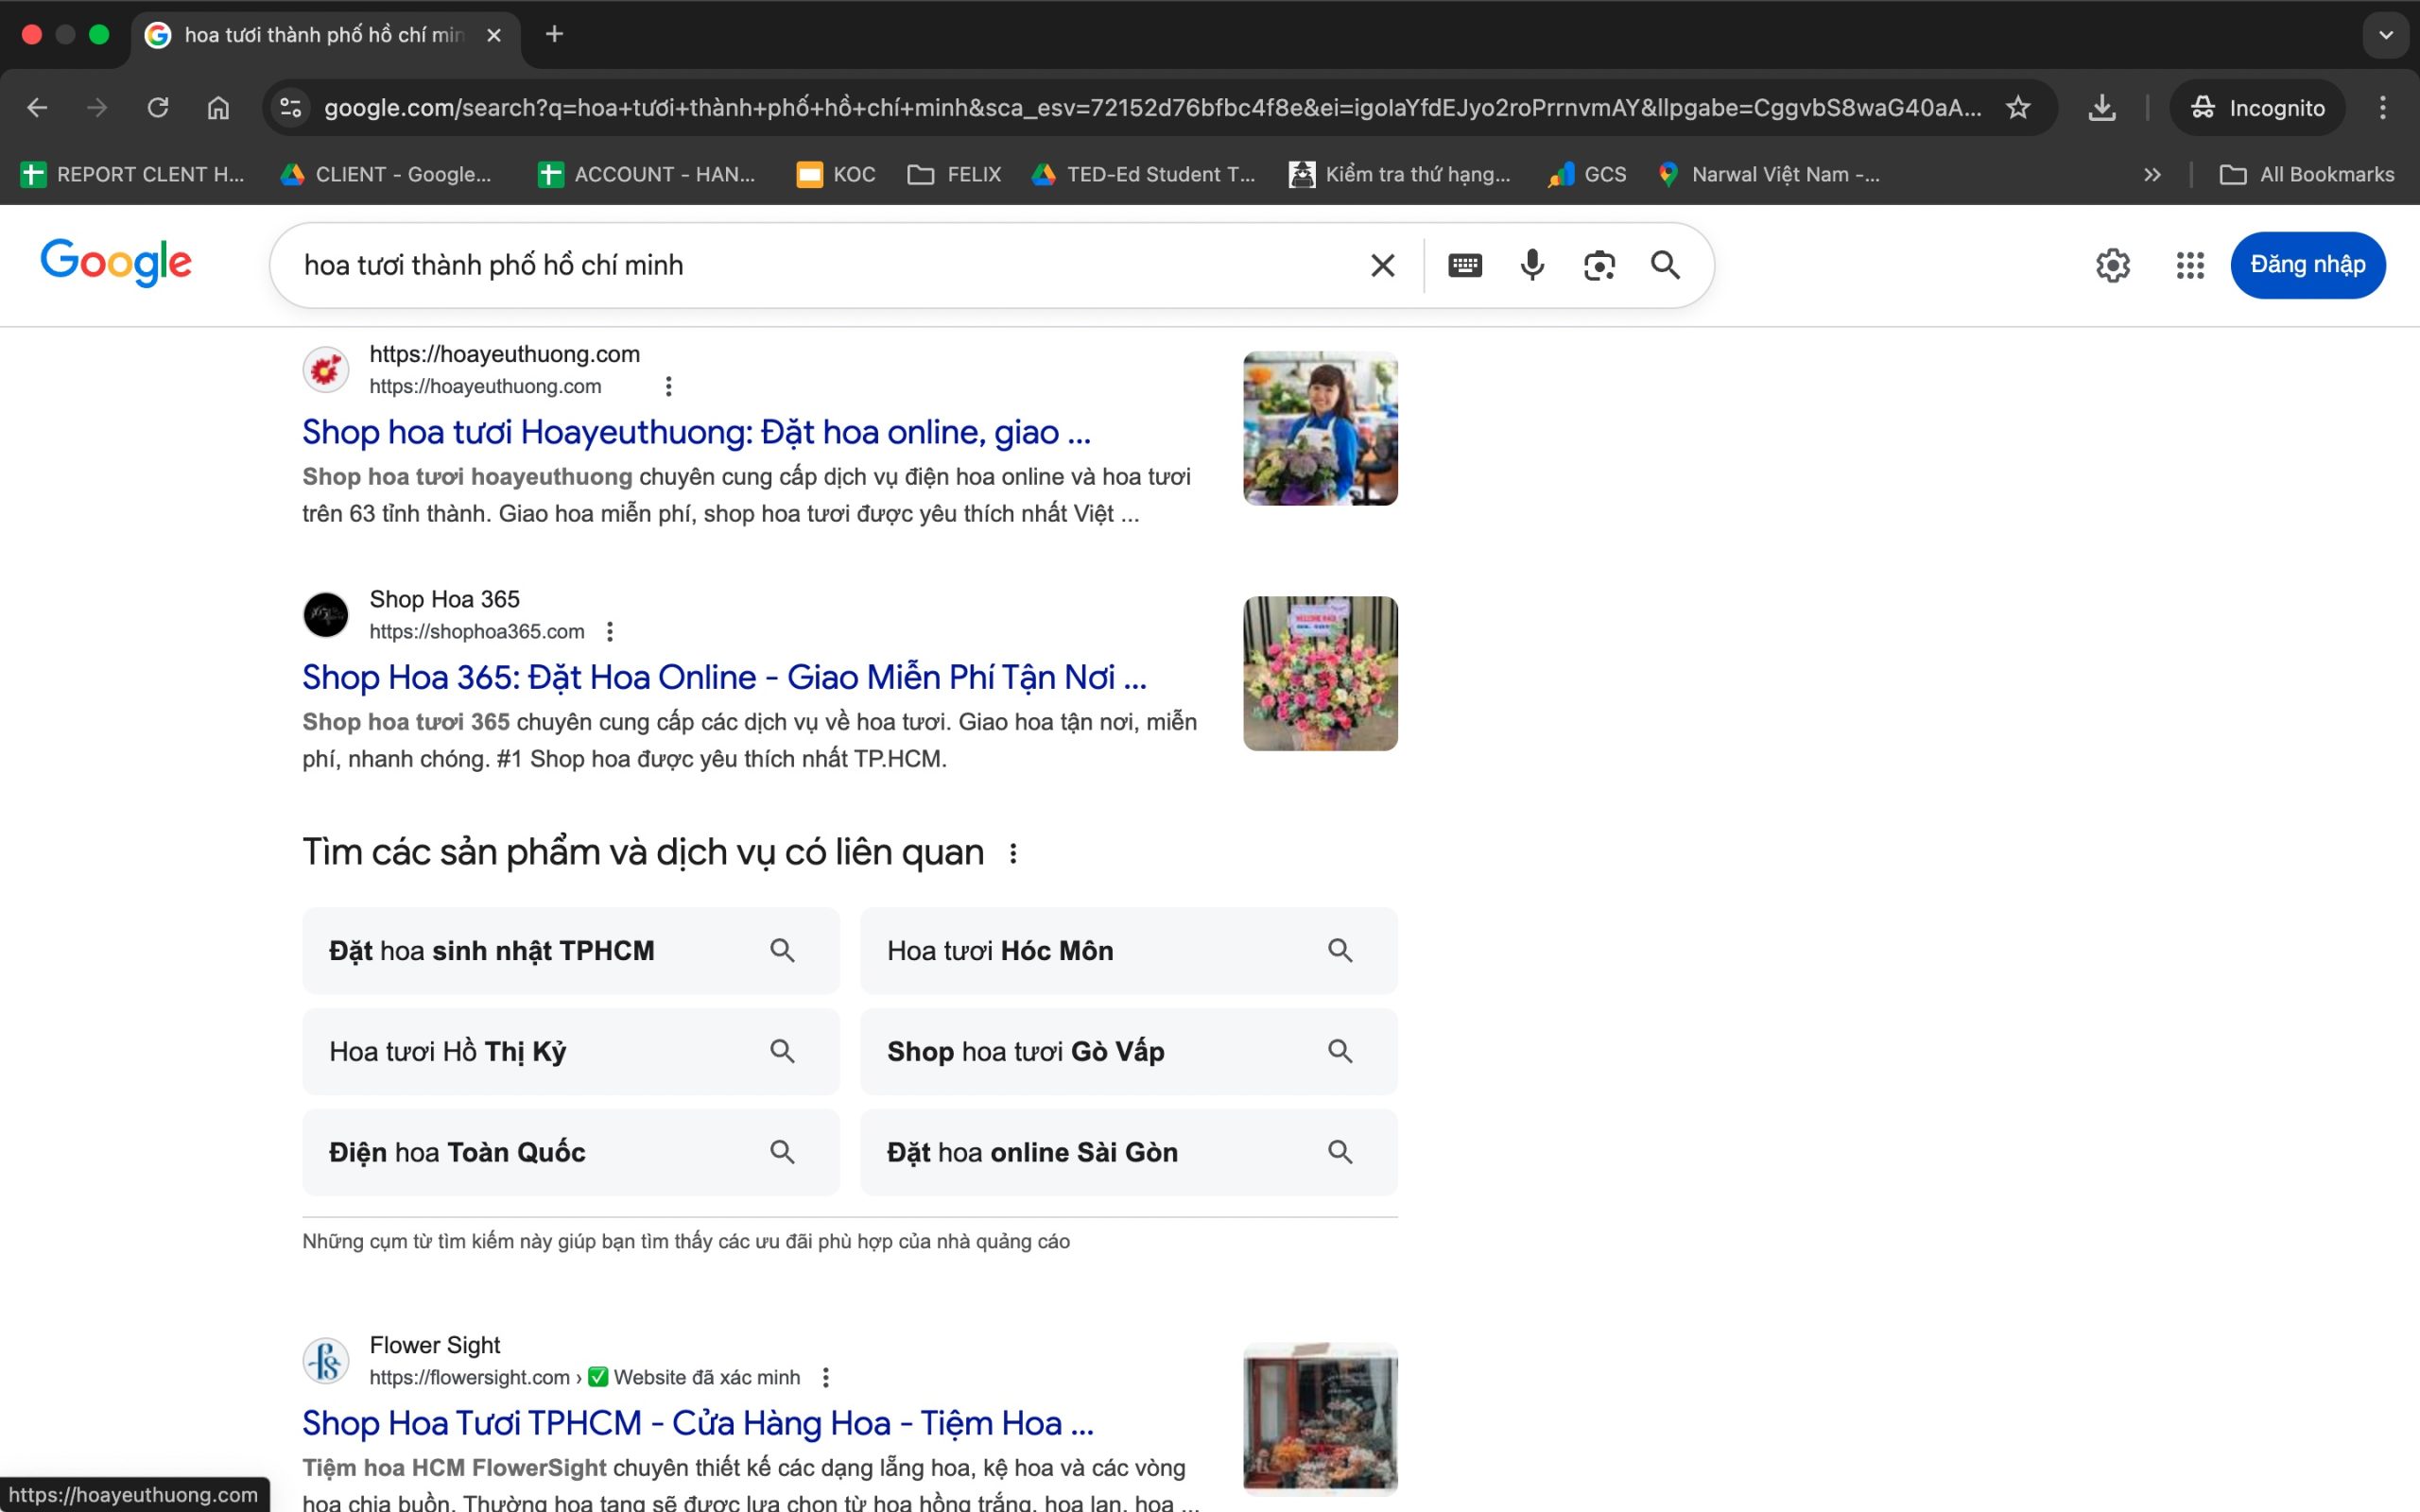2420x1512 pixels.
Task: Open ACCOUNT - HAN bookmark
Action: [x=647, y=175]
